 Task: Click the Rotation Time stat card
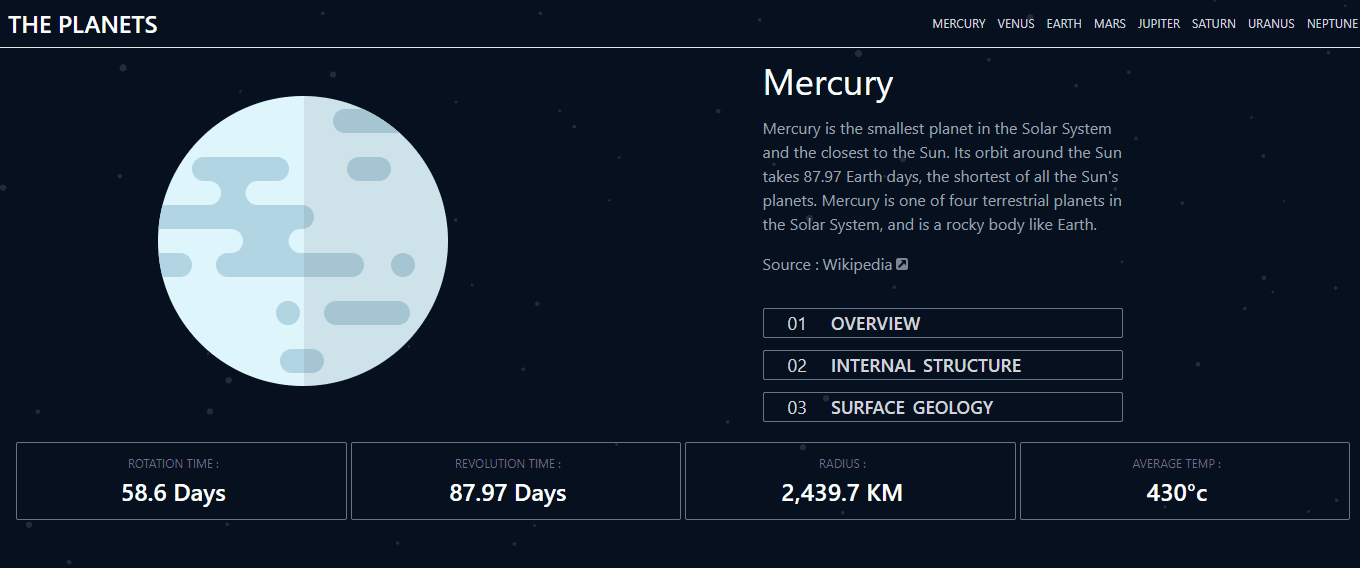tap(181, 481)
